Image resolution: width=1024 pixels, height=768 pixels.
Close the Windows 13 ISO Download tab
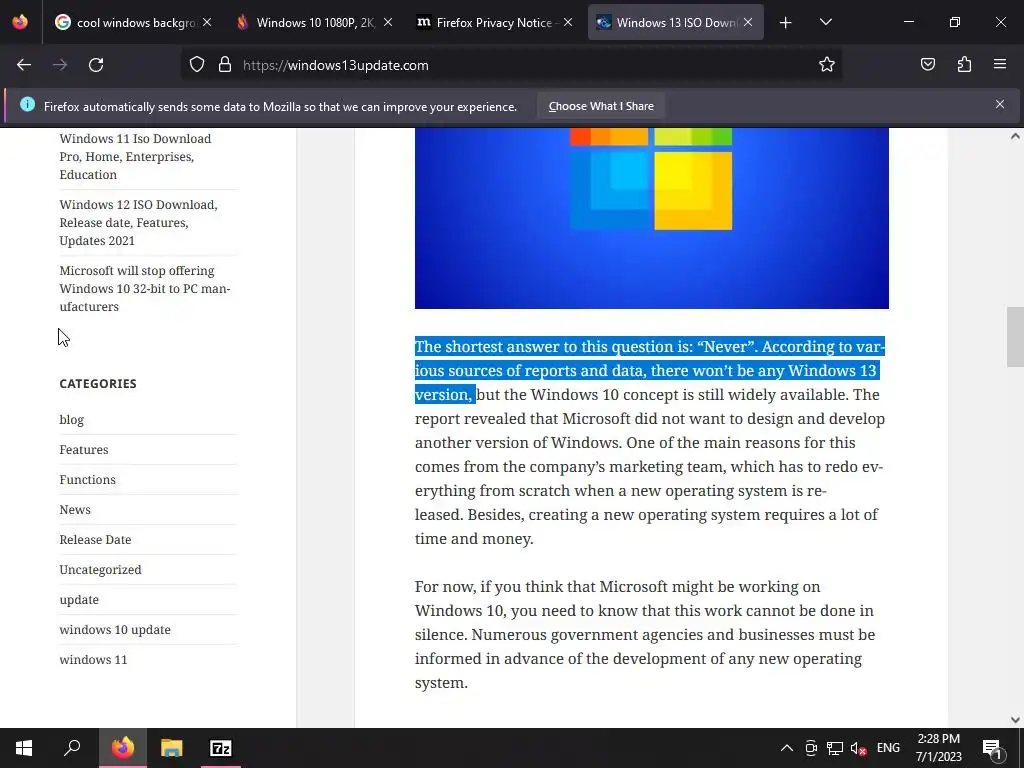pos(748,22)
